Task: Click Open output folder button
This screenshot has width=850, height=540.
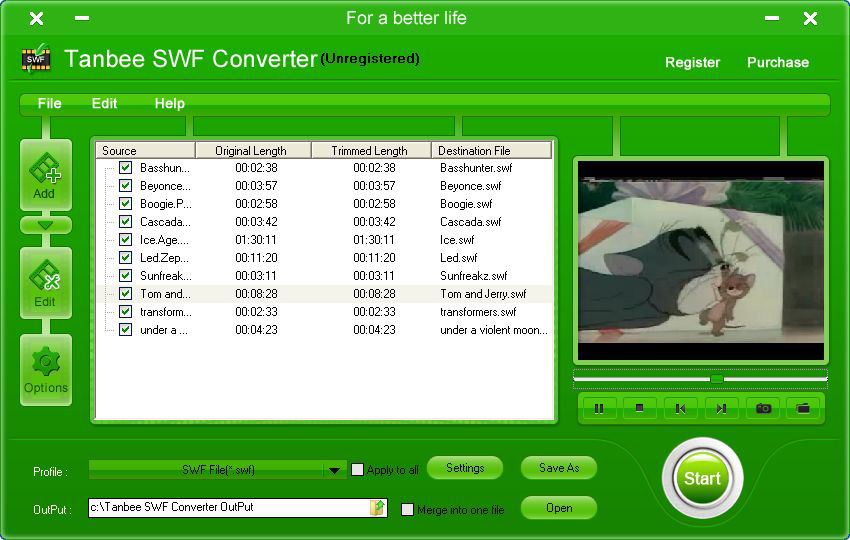Action: pyautogui.click(x=559, y=508)
